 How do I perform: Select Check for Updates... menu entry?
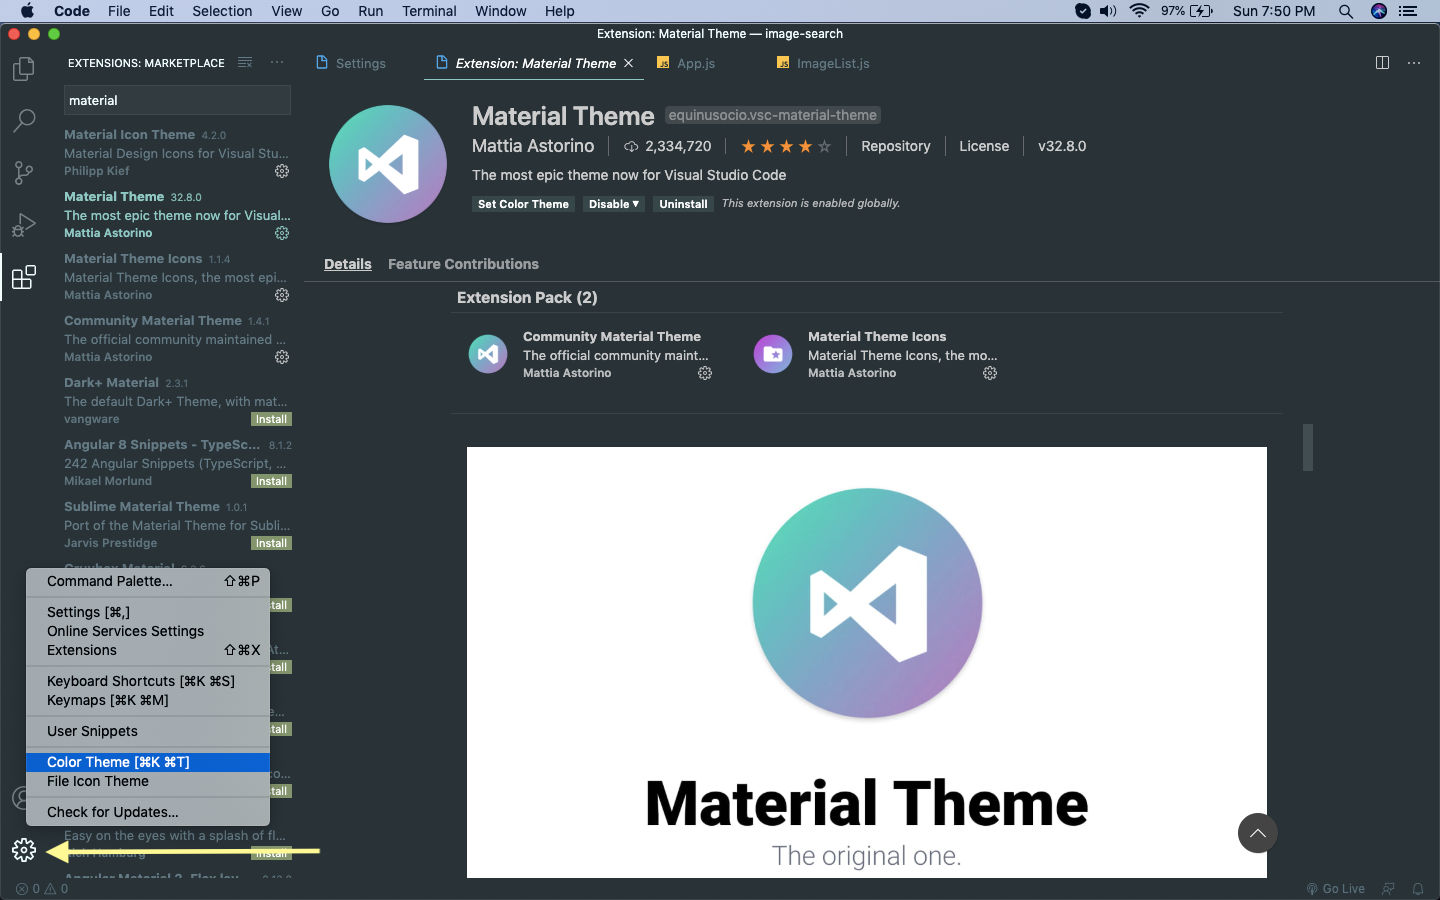[x=148, y=812]
